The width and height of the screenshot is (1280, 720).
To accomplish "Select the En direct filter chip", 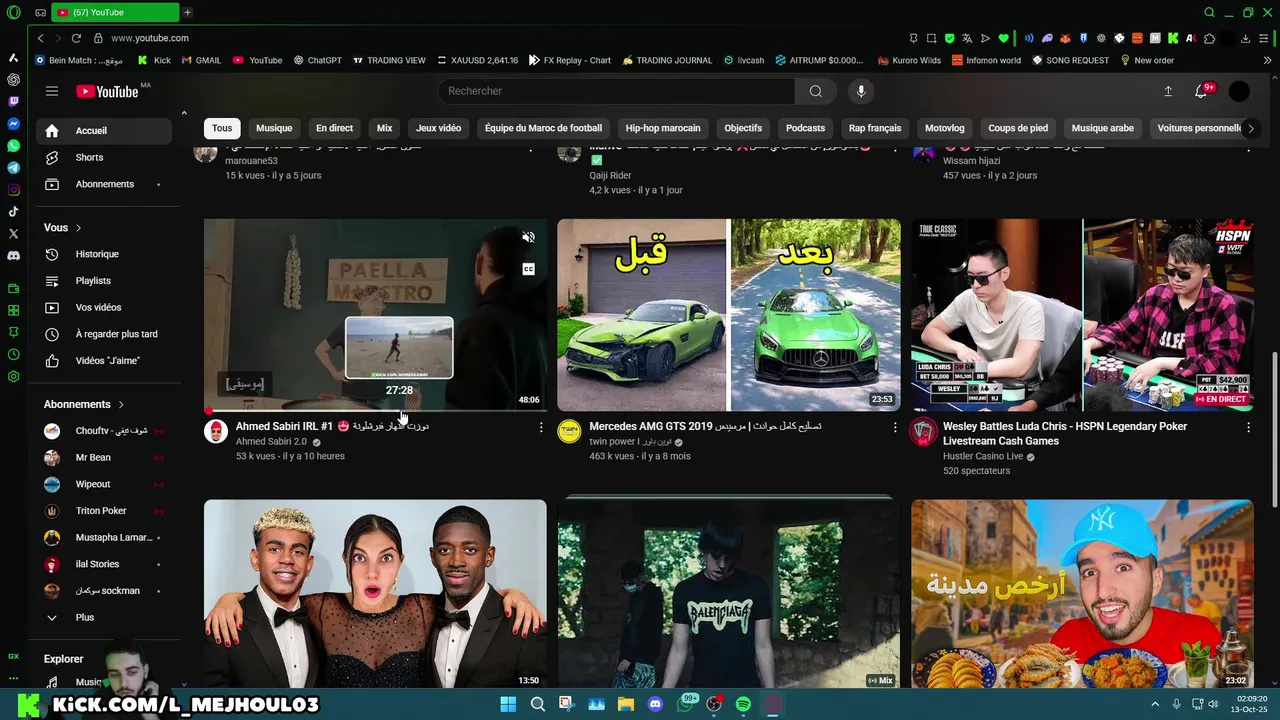I will point(334,128).
